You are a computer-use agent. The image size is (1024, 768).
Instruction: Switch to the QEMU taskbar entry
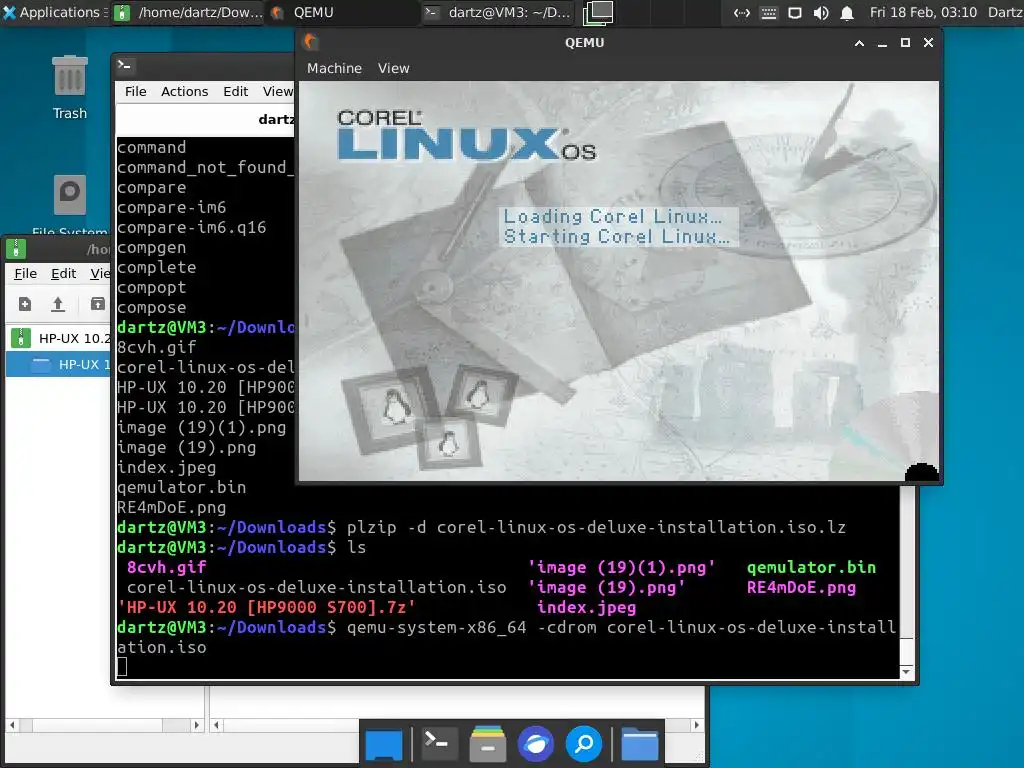click(342, 12)
